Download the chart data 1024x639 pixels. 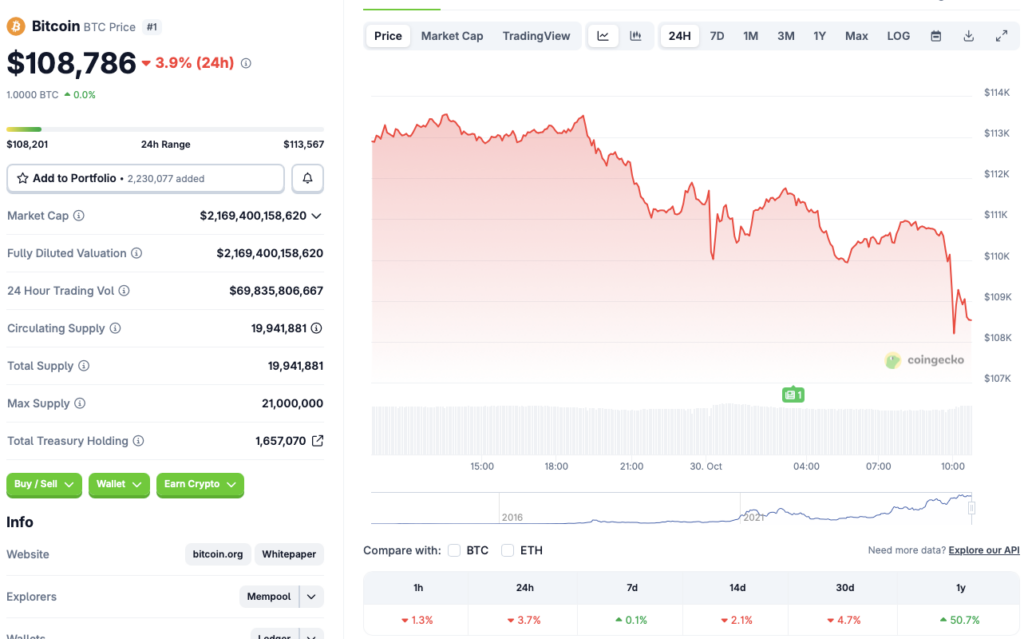[x=968, y=35]
